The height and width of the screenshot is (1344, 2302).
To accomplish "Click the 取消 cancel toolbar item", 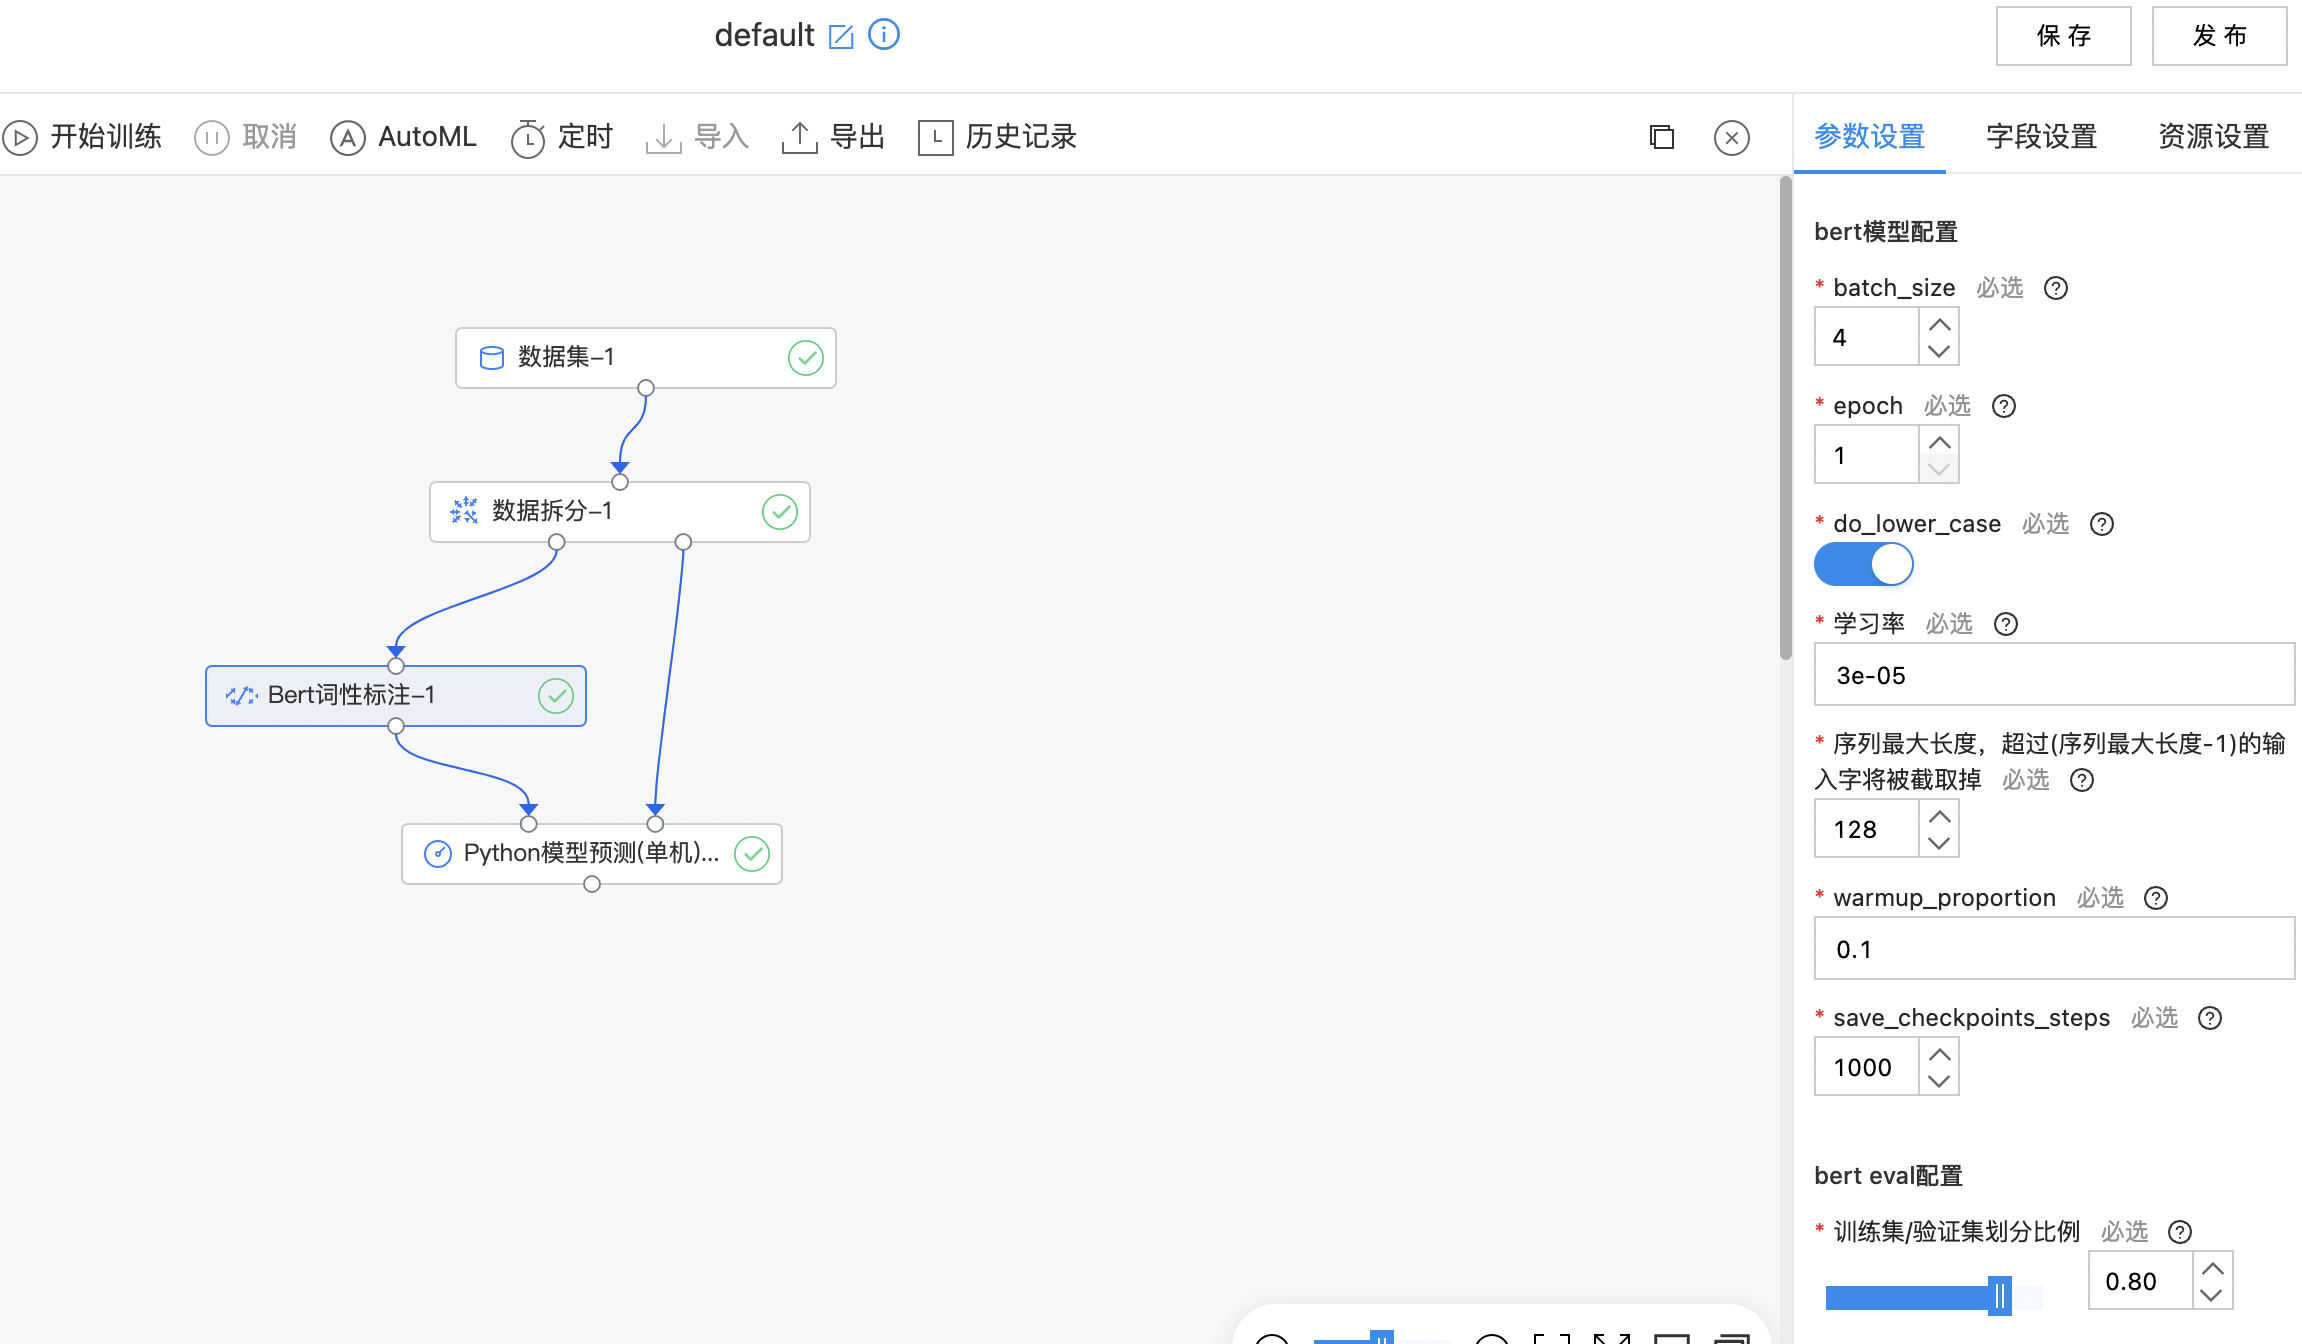I will point(245,137).
